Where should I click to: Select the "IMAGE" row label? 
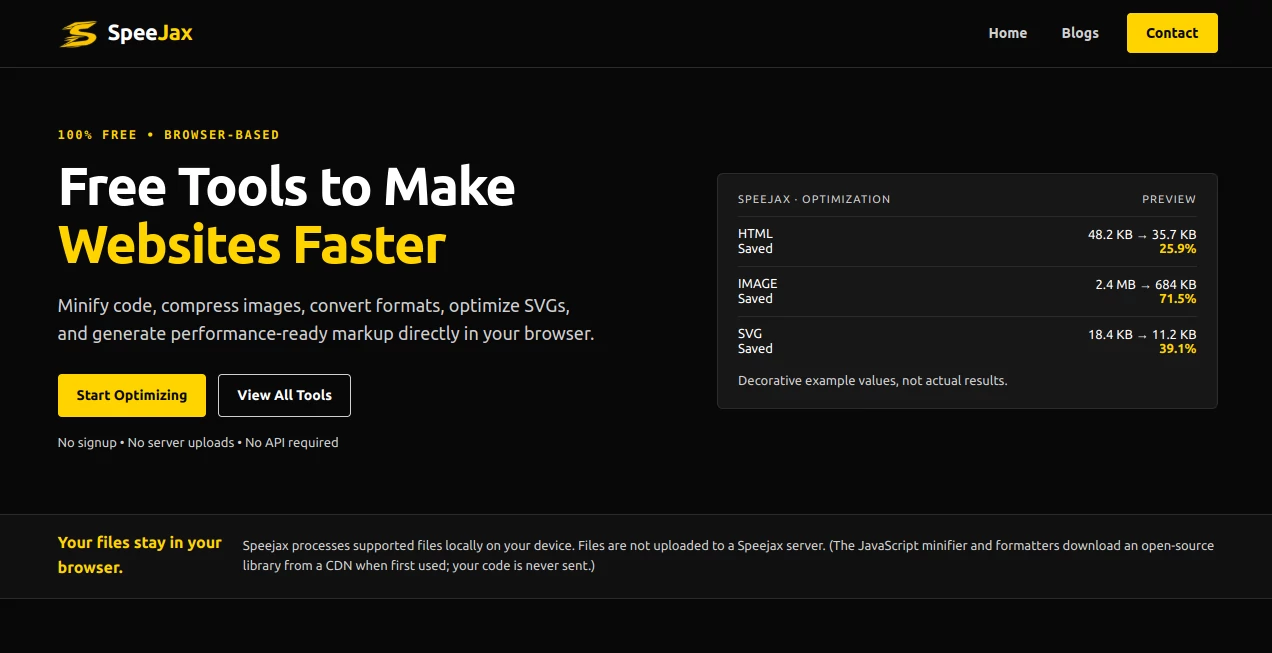pos(758,284)
